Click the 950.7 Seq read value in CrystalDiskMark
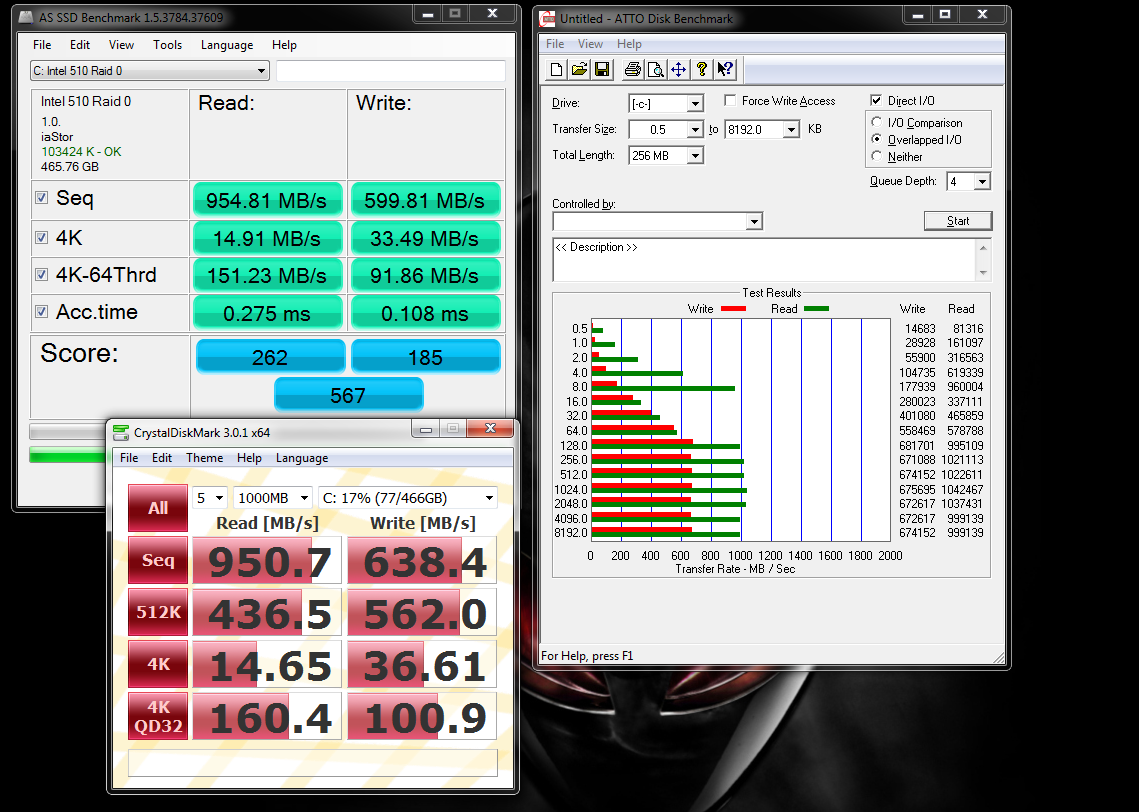This screenshot has width=1139, height=812. tap(267, 561)
